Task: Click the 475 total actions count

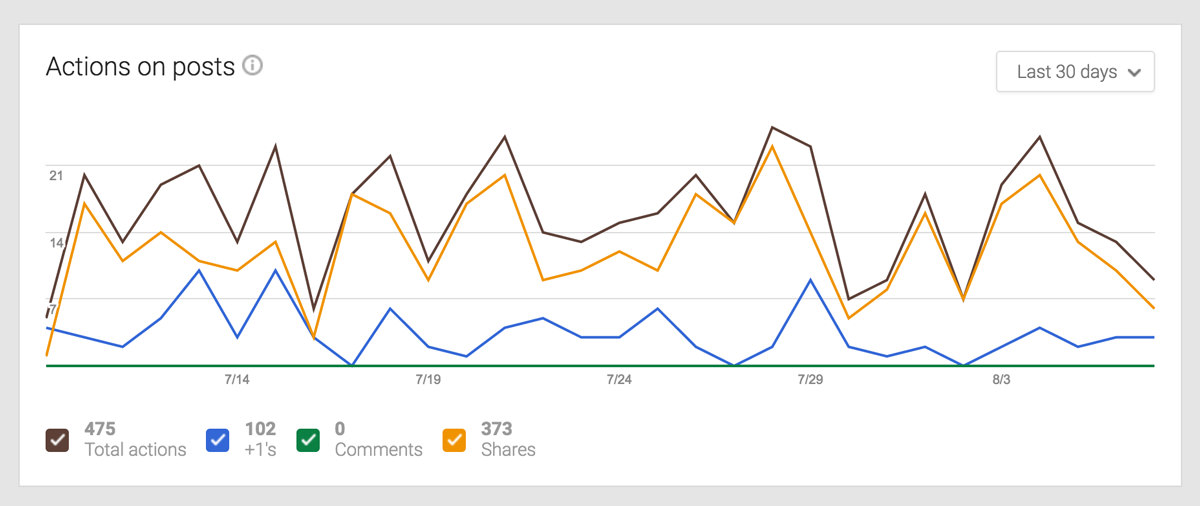Action: coord(100,429)
